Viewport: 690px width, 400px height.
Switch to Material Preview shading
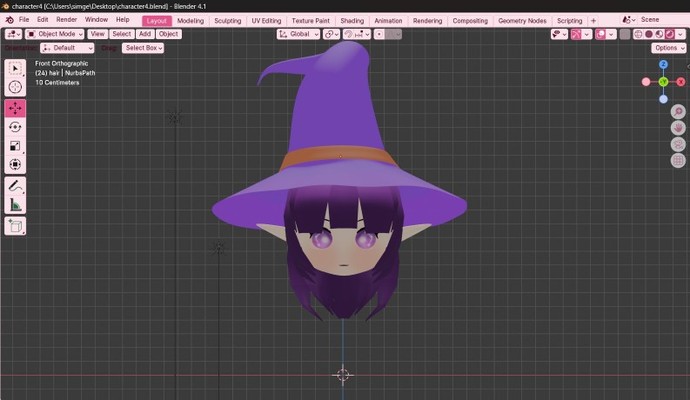(x=659, y=34)
